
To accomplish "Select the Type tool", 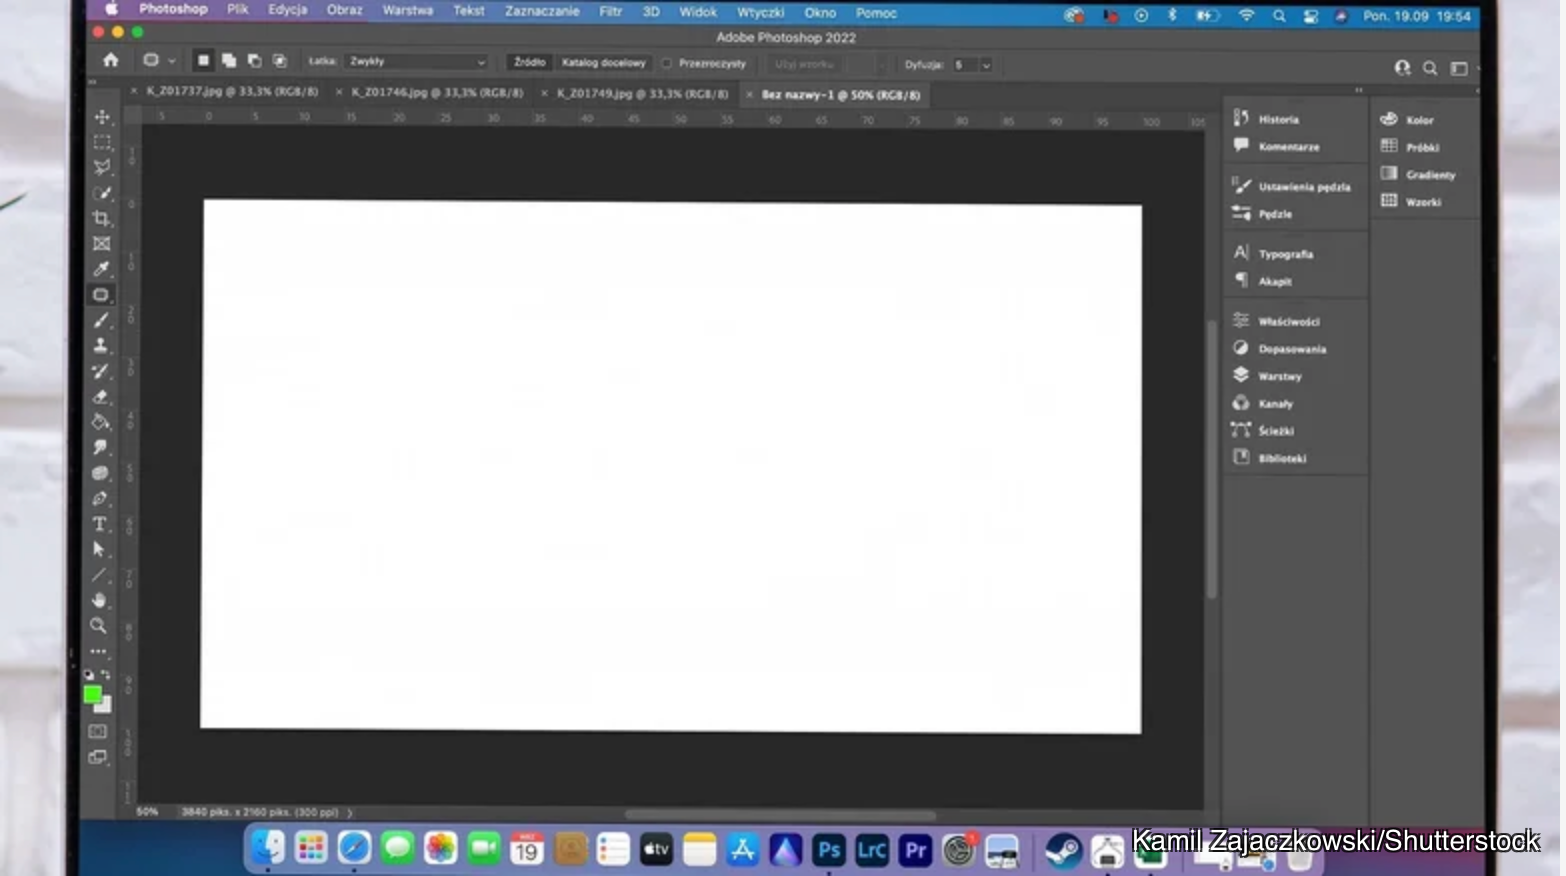I will [x=100, y=524].
